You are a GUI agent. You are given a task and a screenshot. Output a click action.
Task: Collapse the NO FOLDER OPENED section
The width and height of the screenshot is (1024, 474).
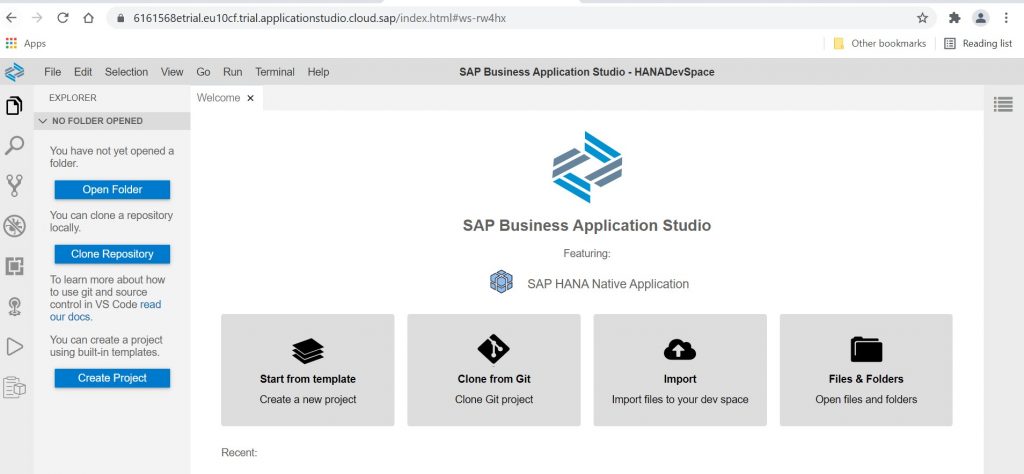coord(112,121)
